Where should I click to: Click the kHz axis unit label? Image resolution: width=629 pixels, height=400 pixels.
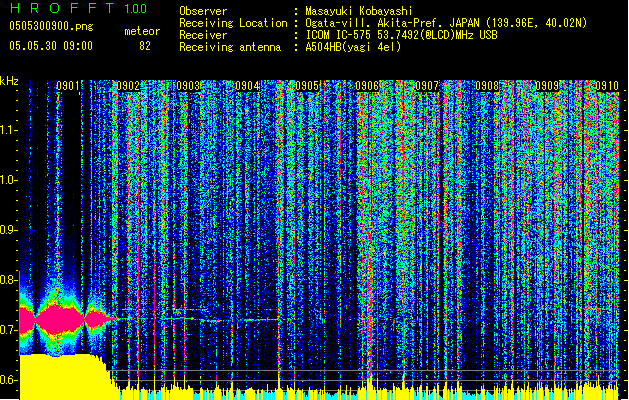pos(9,81)
